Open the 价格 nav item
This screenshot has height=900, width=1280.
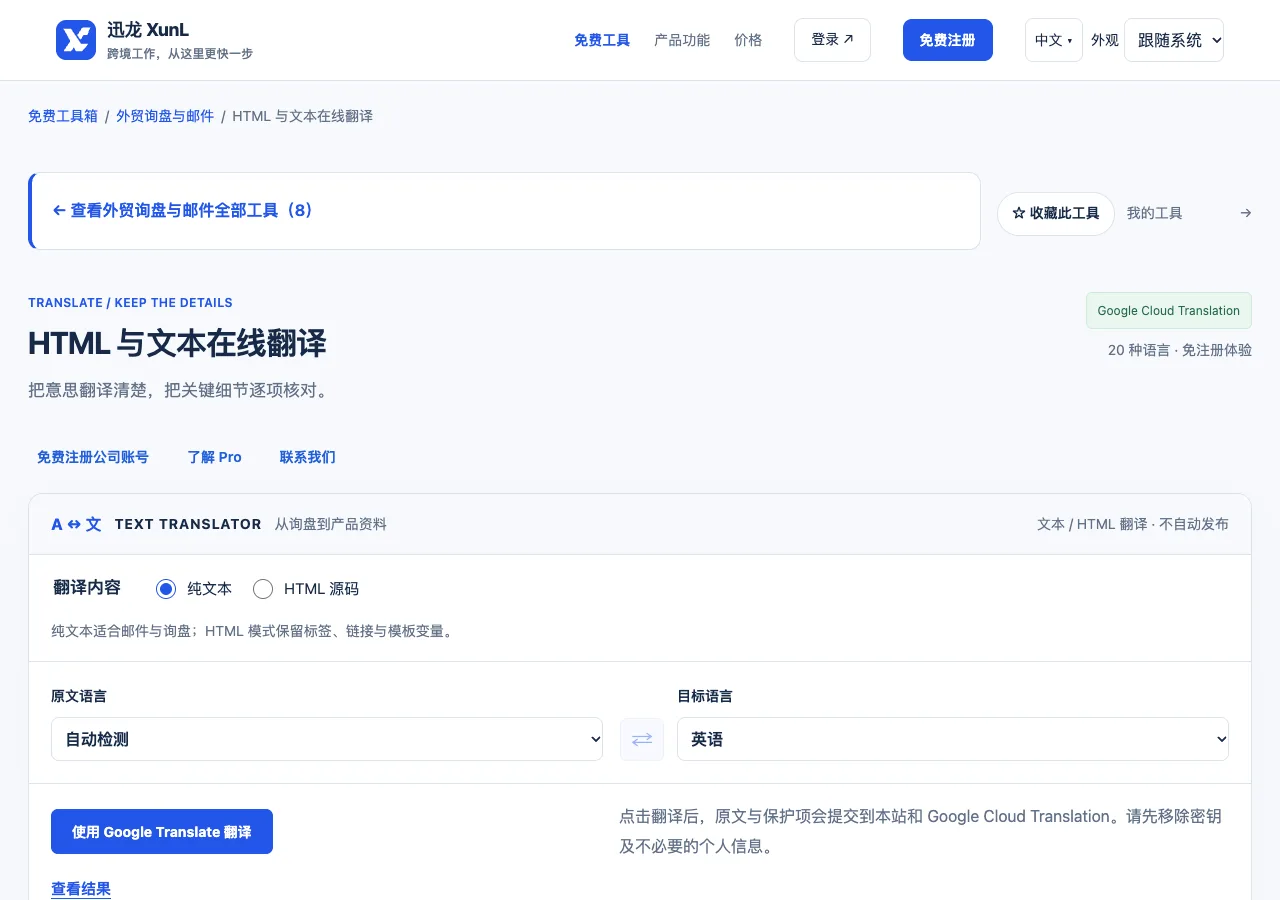748,40
